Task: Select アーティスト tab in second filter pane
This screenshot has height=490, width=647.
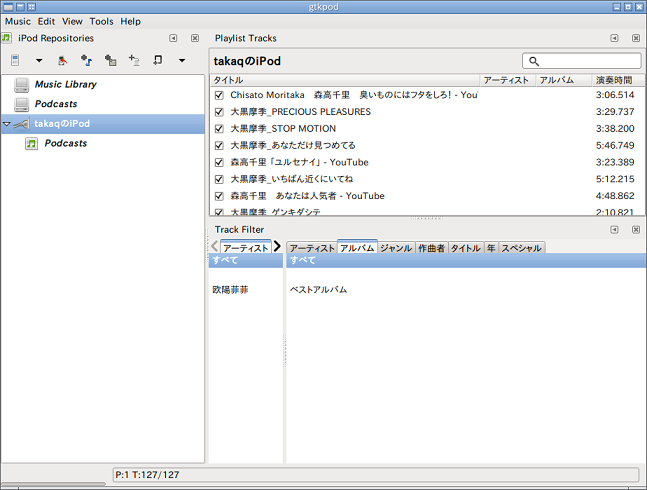Action: [312, 248]
